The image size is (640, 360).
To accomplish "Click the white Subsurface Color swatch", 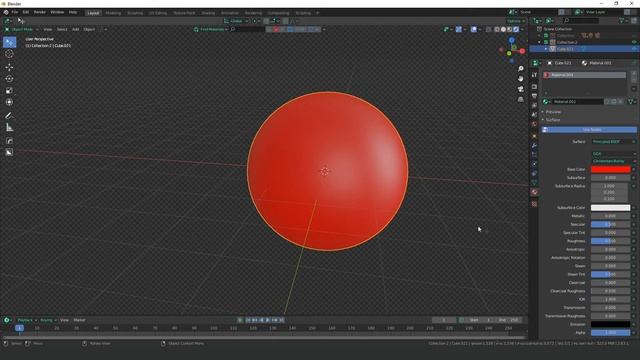I will pyautogui.click(x=611, y=208).
